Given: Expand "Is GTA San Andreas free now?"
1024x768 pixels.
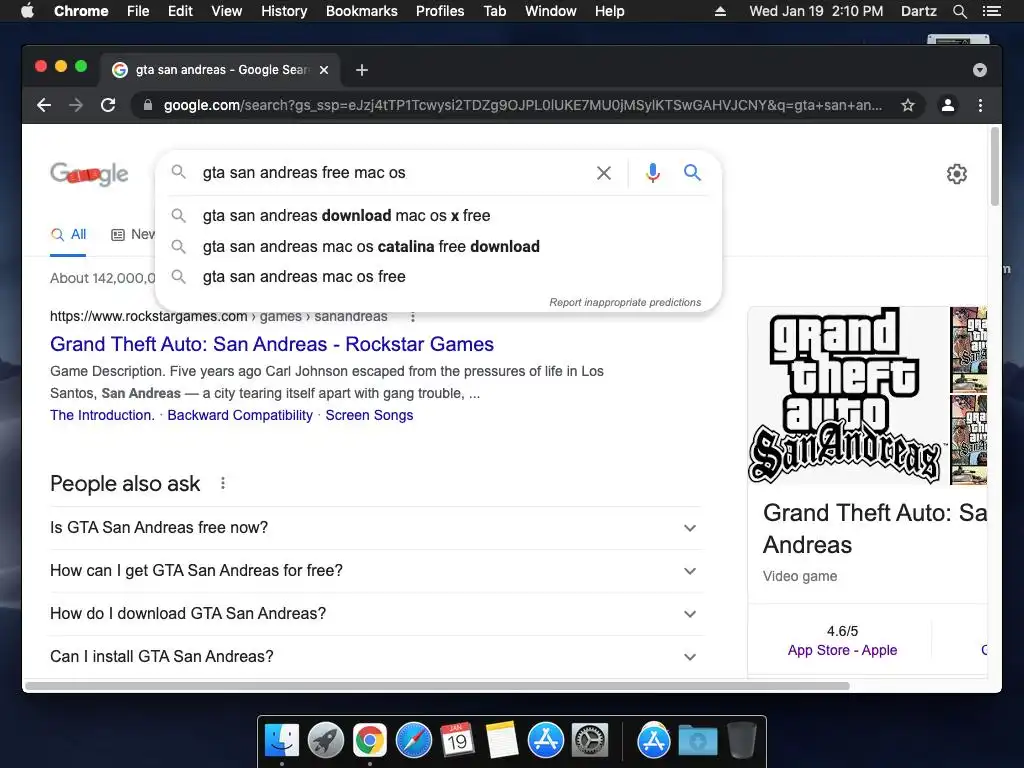Looking at the screenshot, I should (376, 528).
